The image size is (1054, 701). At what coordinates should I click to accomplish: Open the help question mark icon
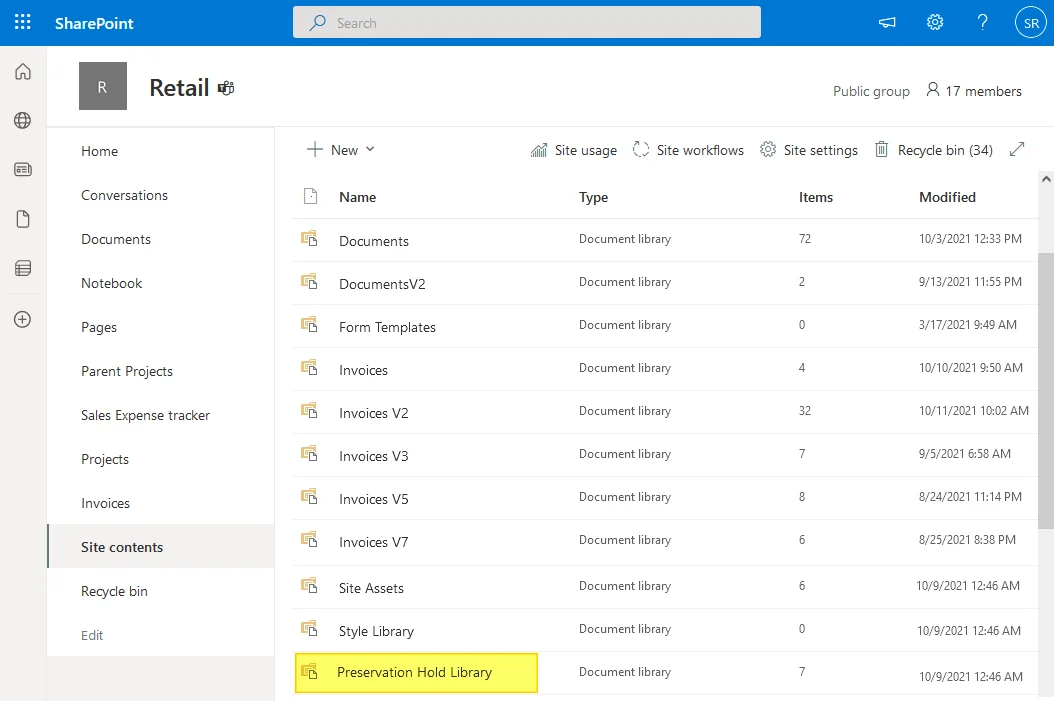(982, 22)
